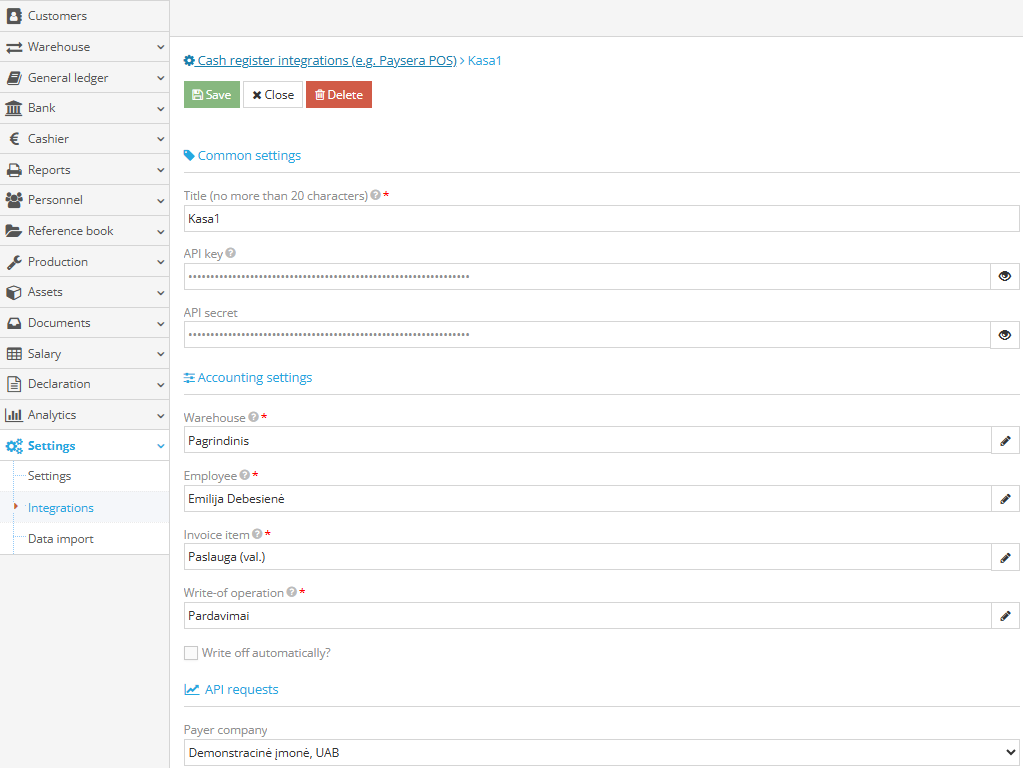Click the Customers sidebar icon

pyautogui.click(x=14, y=15)
